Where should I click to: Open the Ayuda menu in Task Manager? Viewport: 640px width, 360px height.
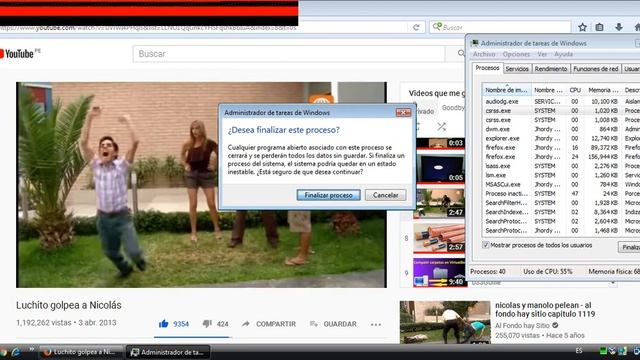pos(563,54)
